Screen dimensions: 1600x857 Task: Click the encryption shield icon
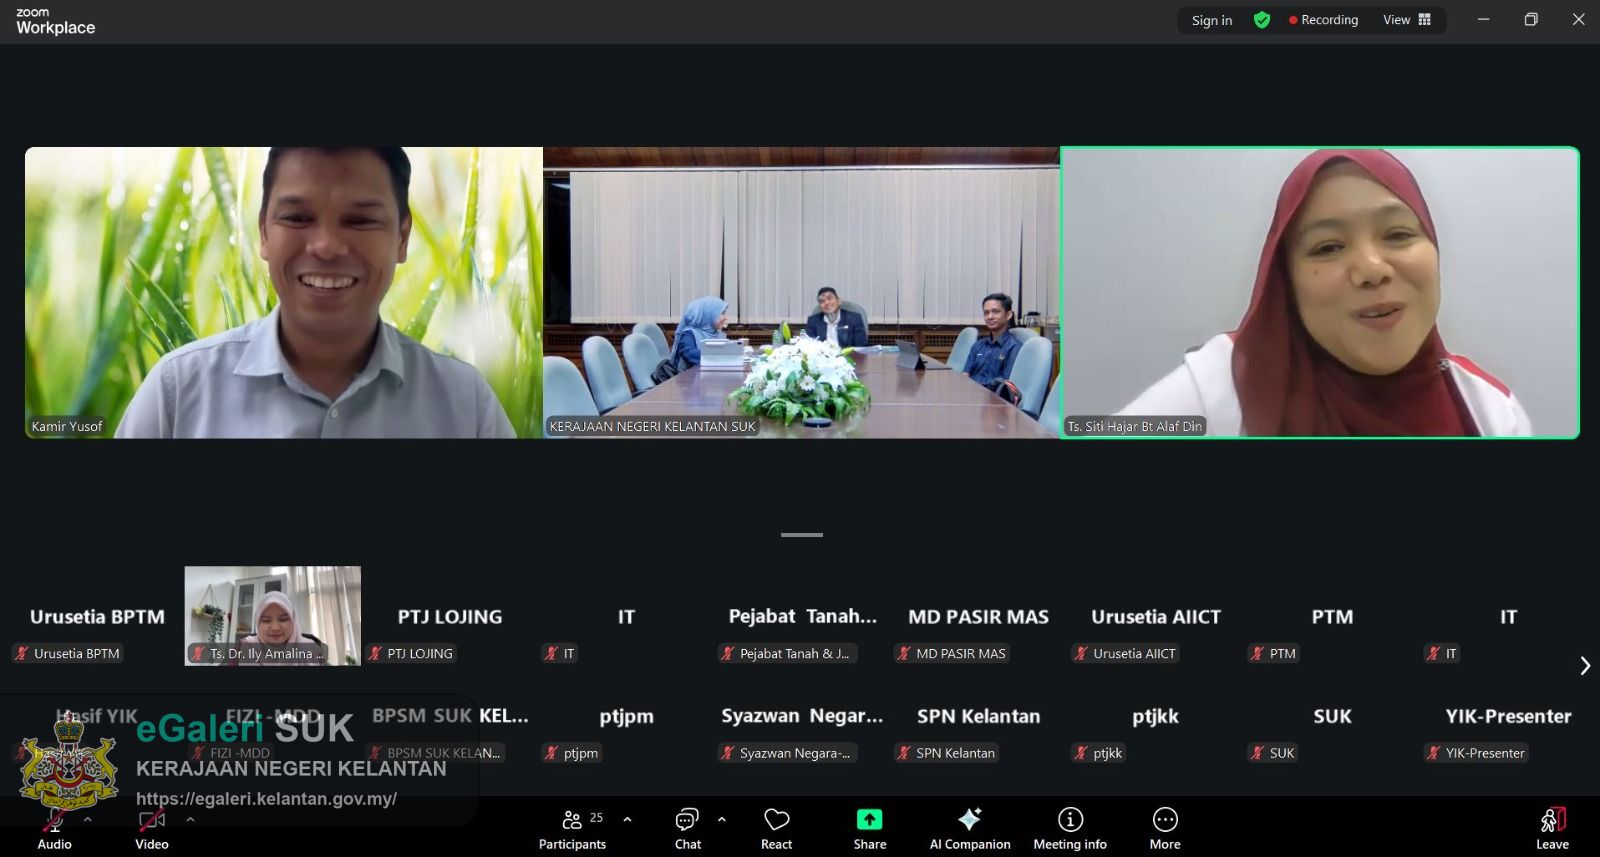tap(1262, 20)
